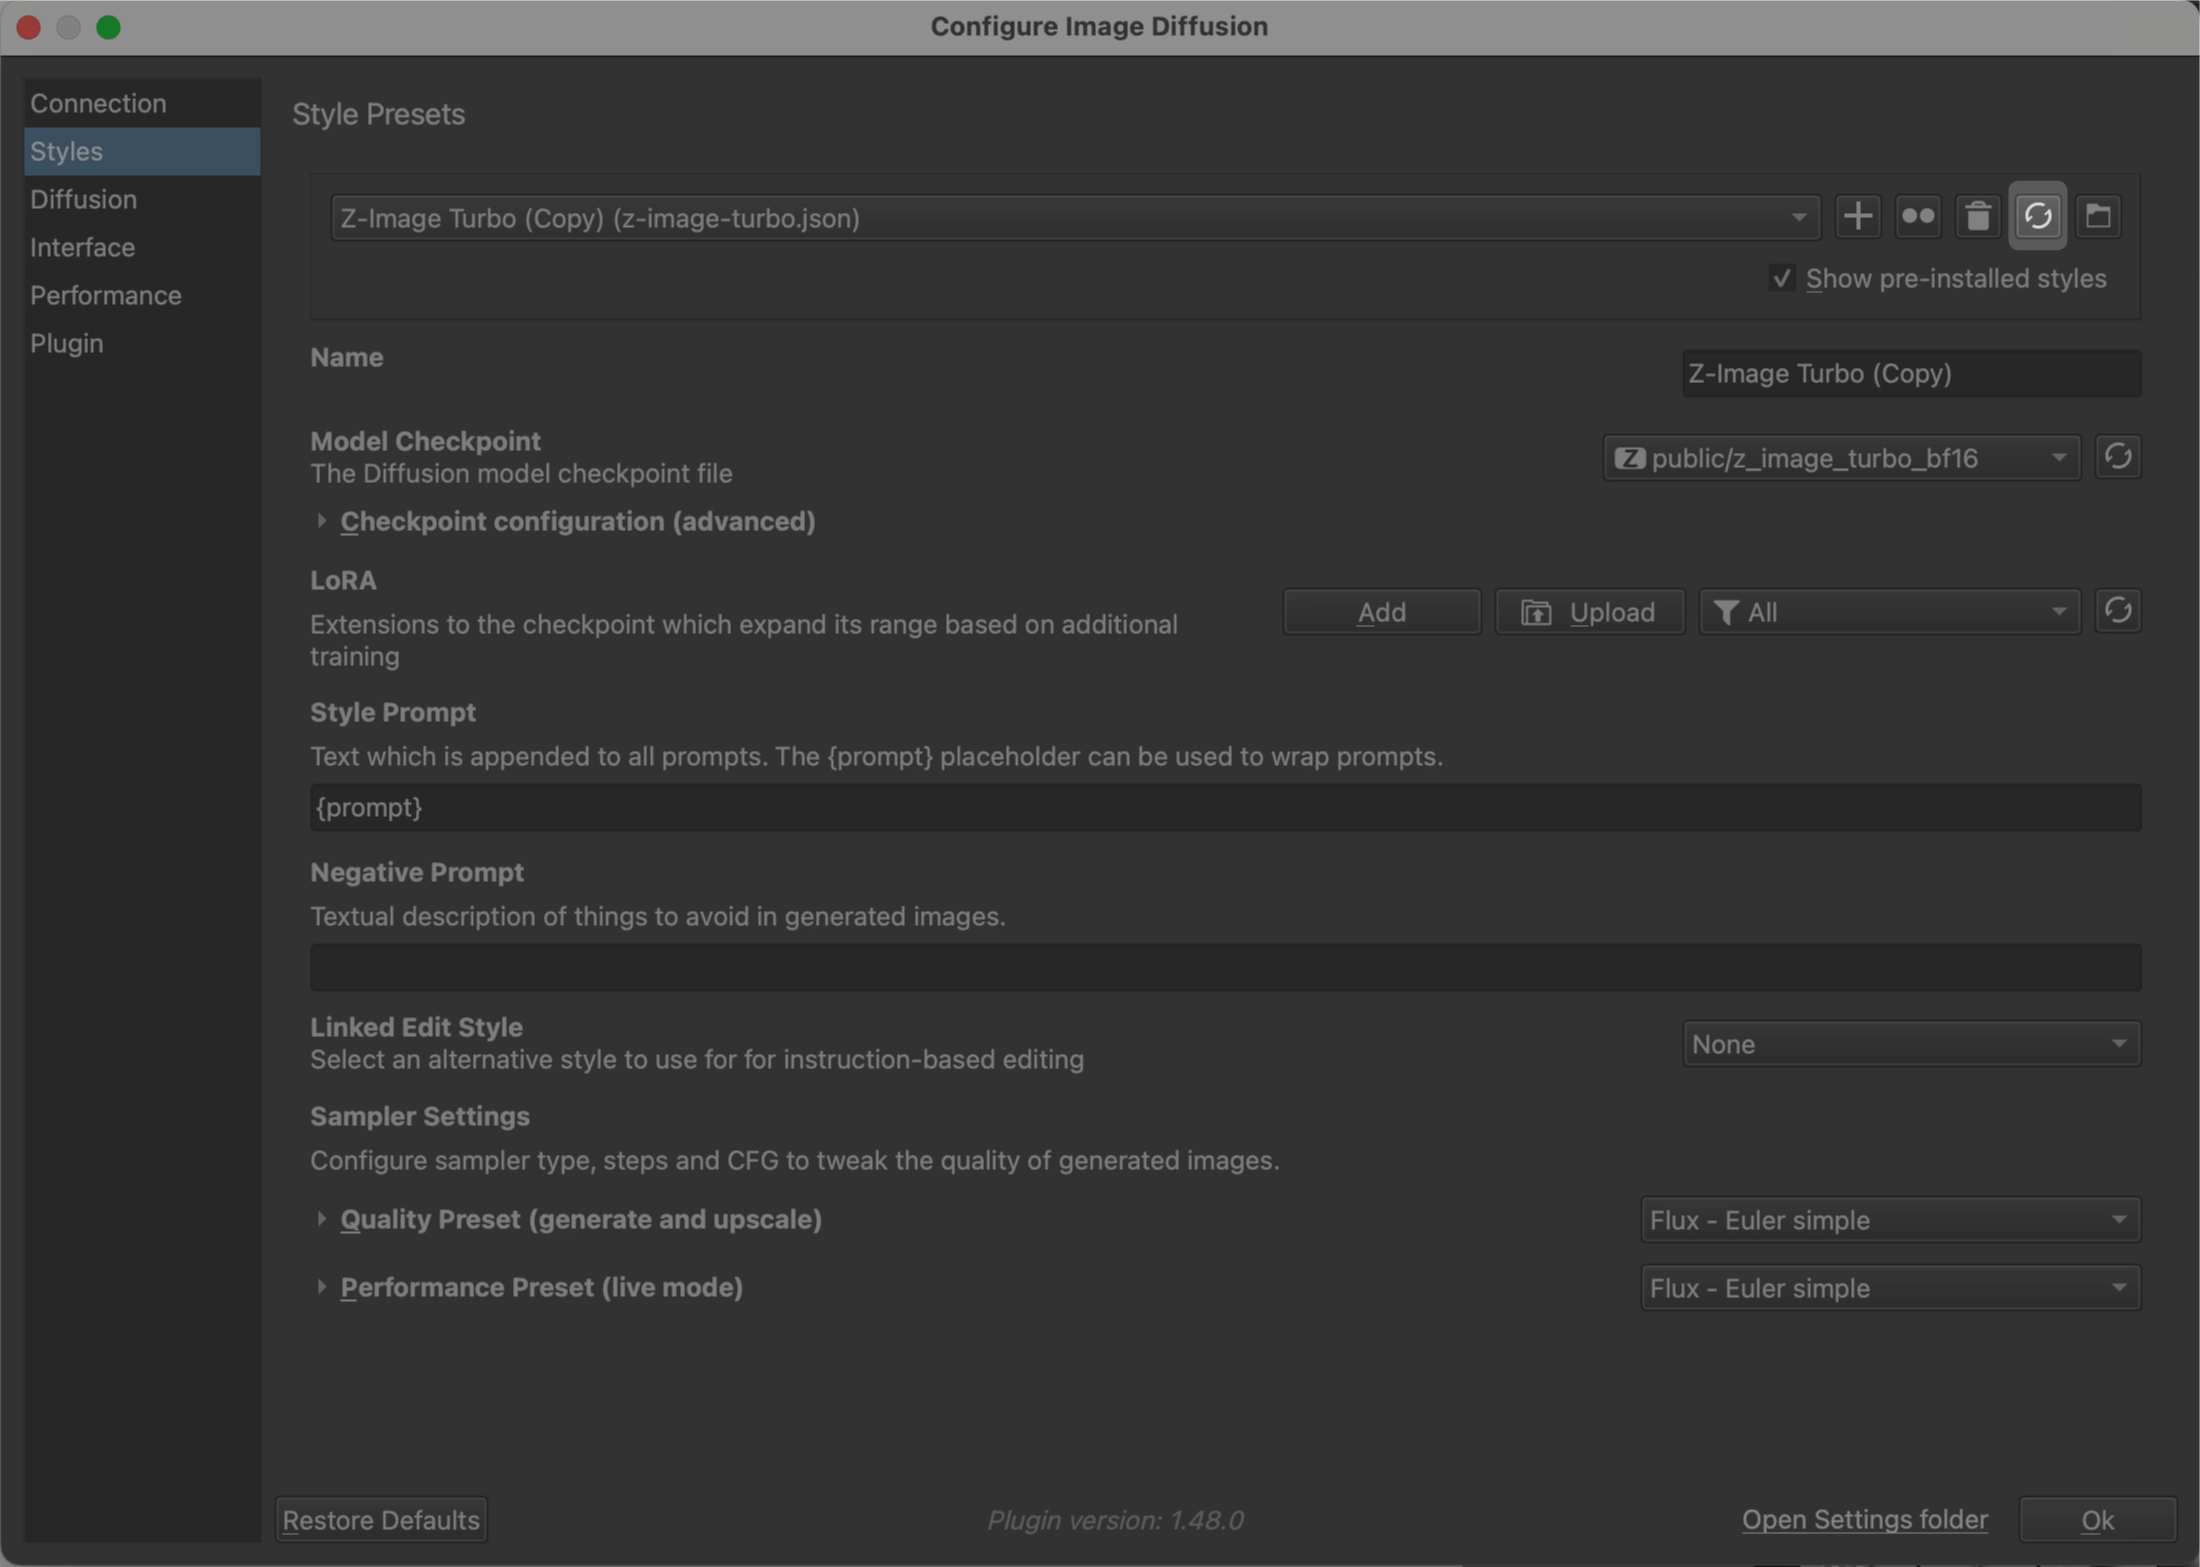
Task: Open the Model Checkpoint dropdown
Action: tap(1841, 458)
